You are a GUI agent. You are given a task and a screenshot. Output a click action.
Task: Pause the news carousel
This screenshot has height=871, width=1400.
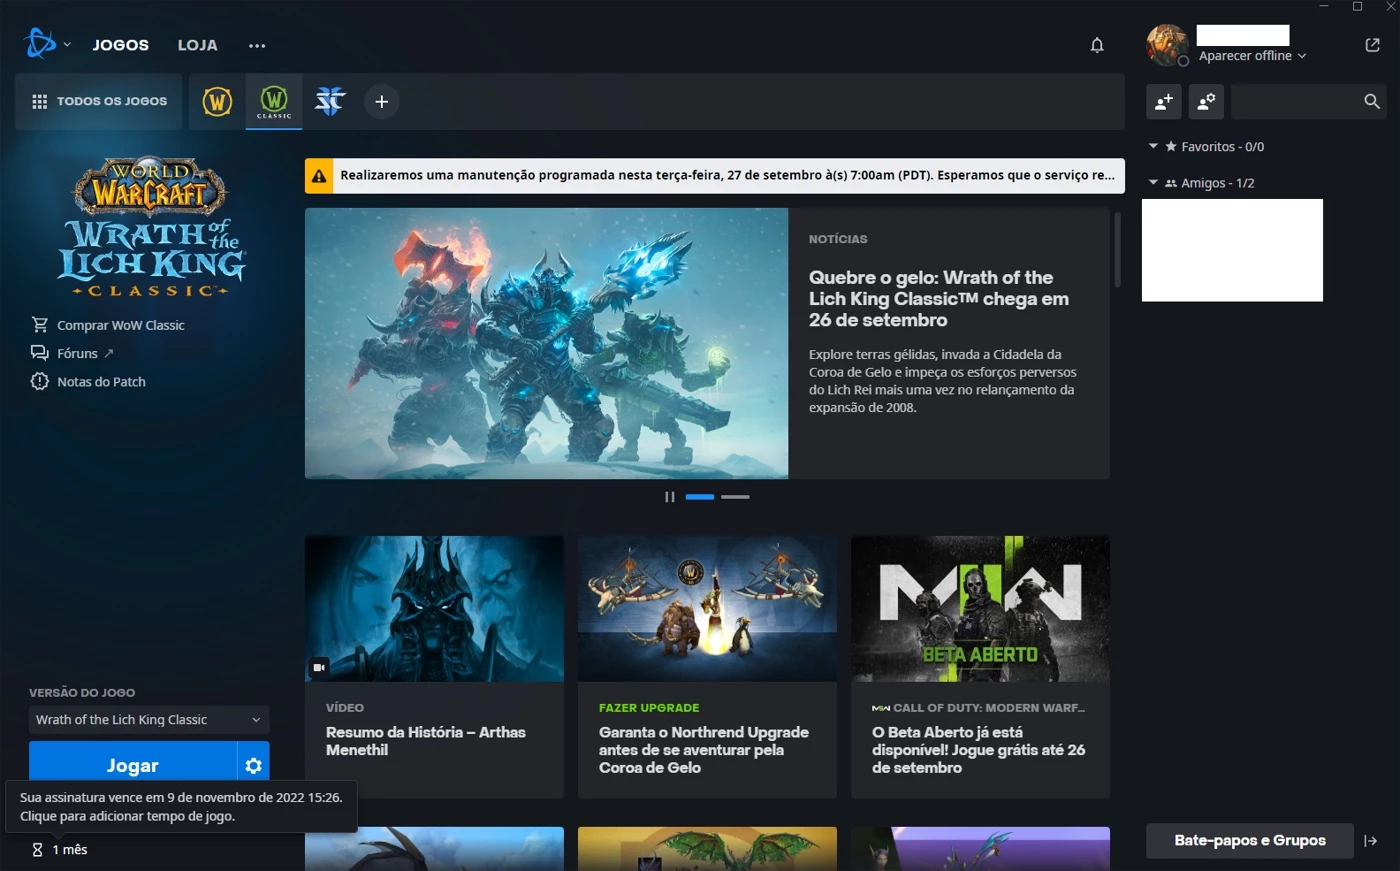point(670,497)
